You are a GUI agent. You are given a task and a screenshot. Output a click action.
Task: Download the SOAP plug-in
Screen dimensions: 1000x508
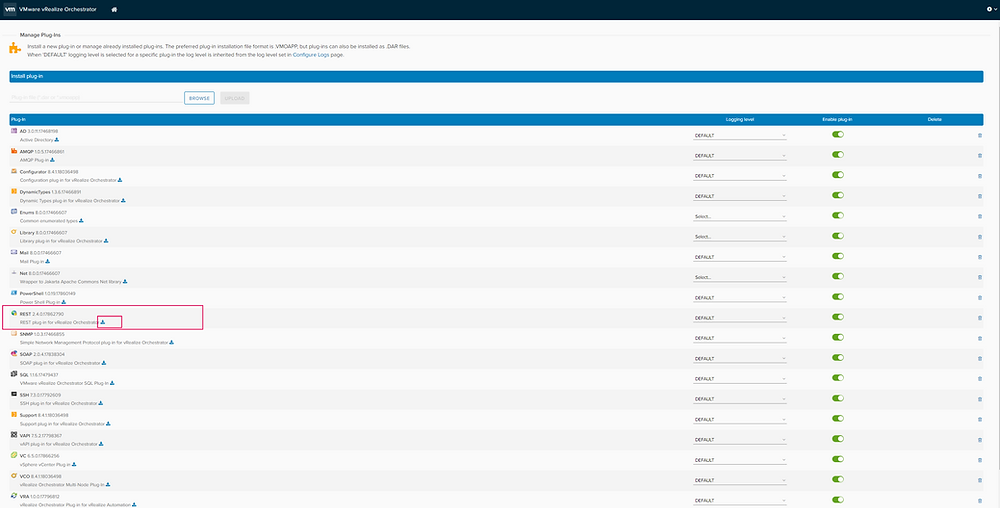(104, 363)
